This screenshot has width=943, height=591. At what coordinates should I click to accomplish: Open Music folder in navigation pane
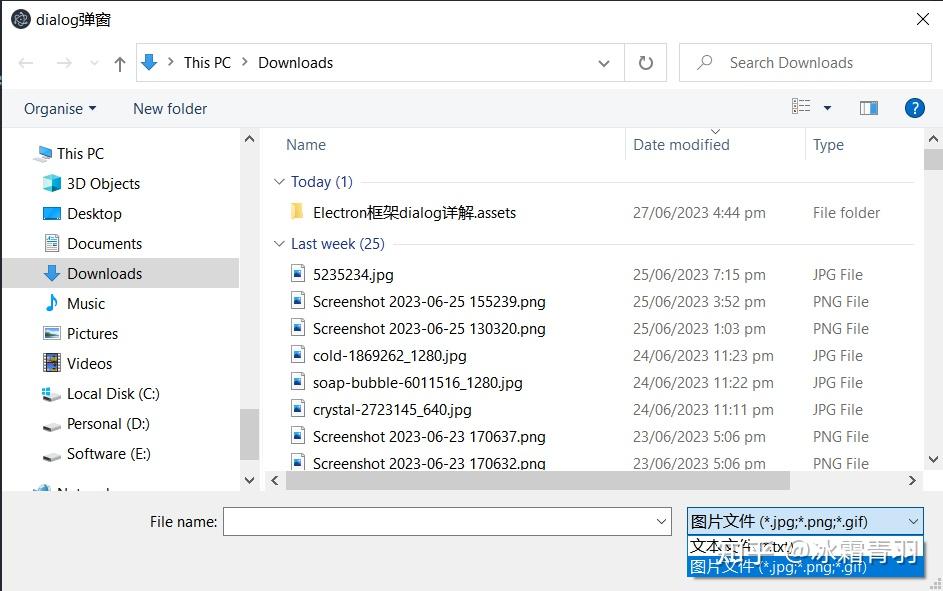coord(86,304)
